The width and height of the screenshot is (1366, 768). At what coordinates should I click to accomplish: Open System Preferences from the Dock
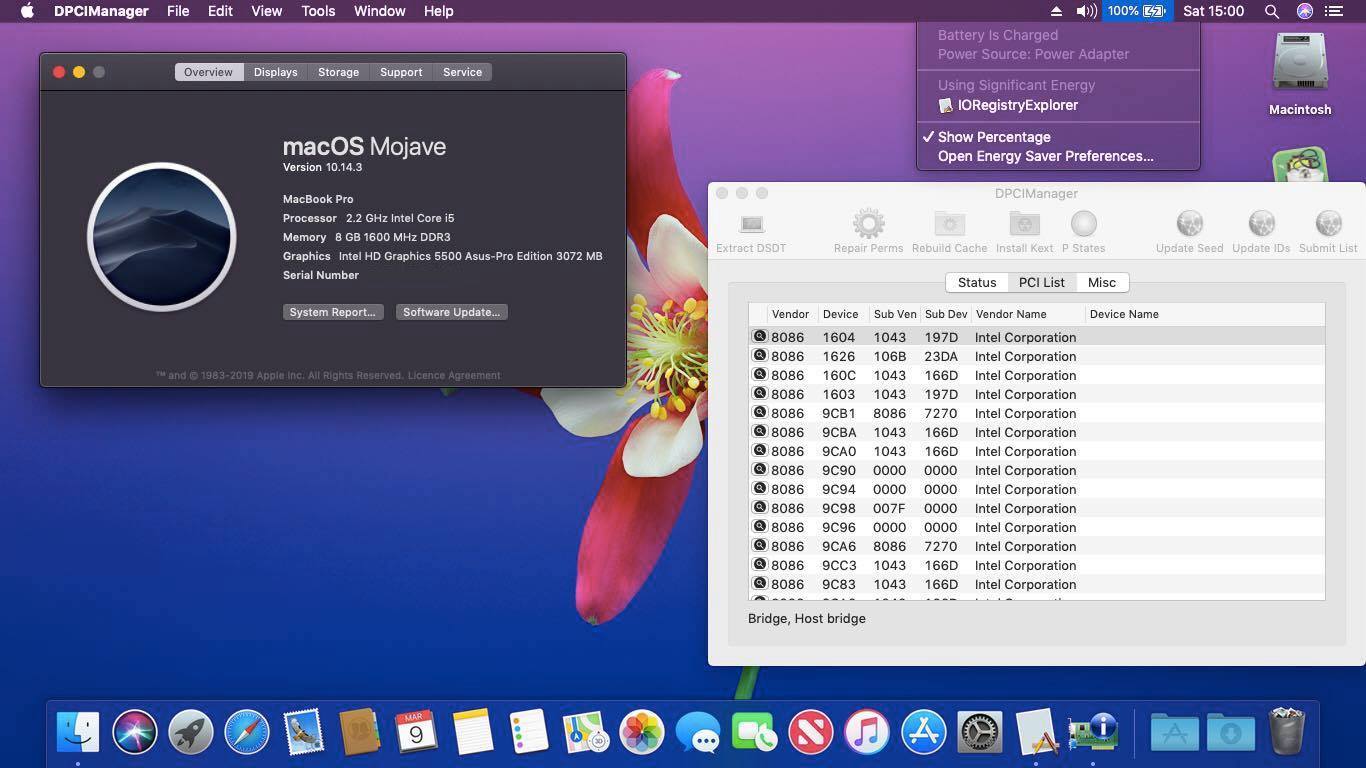click(x=980, y=733)
